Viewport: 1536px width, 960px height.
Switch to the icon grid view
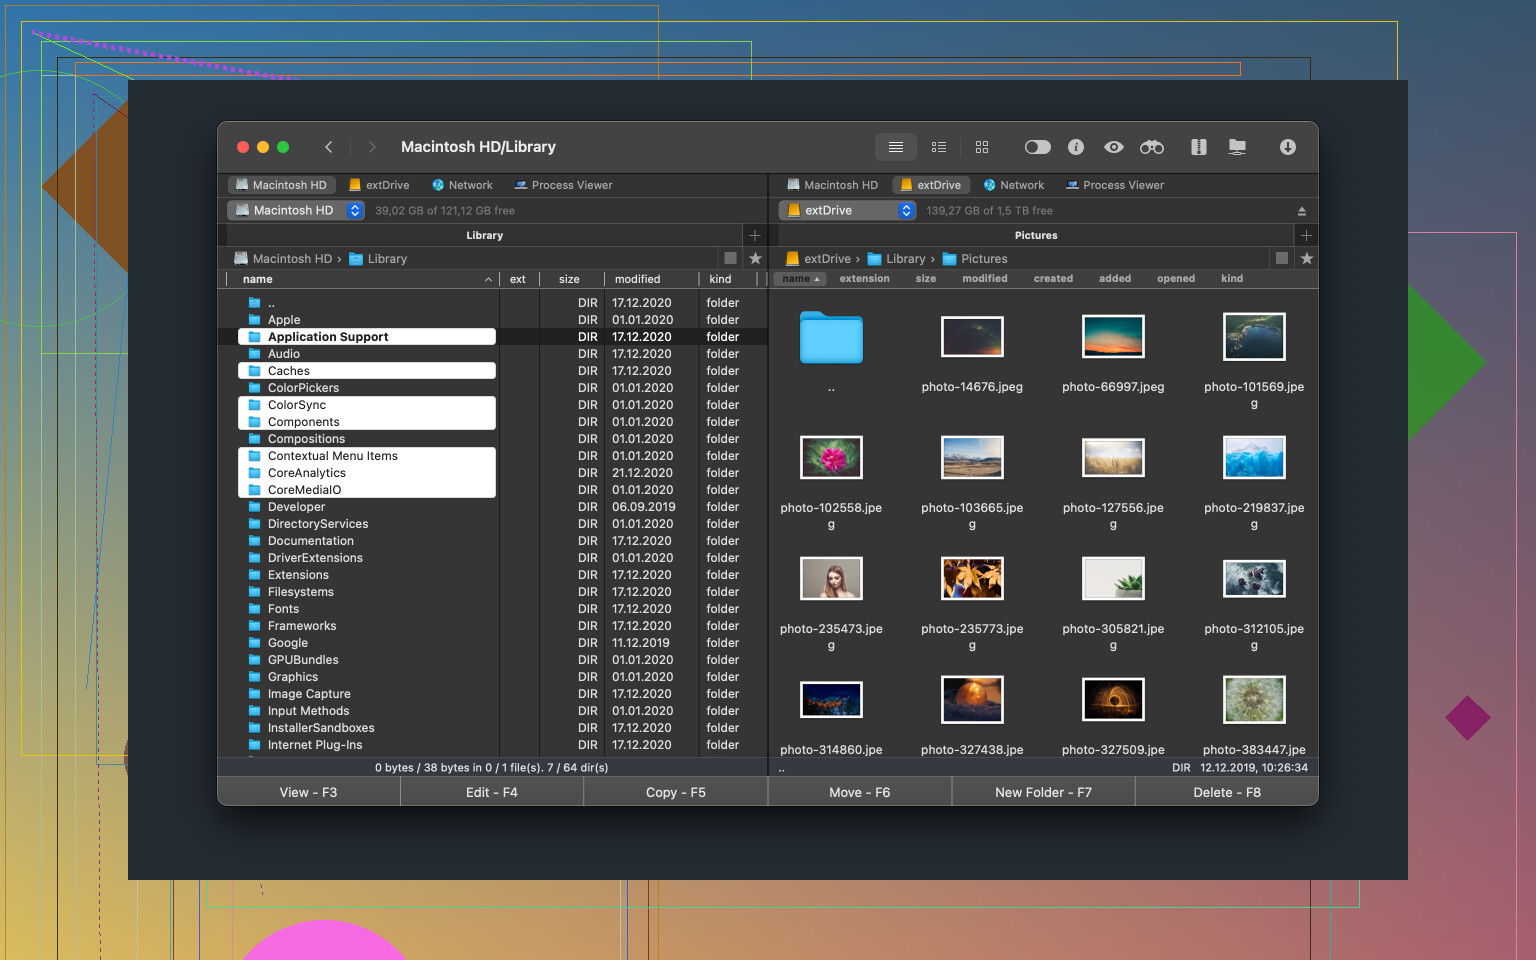[982, 147]
